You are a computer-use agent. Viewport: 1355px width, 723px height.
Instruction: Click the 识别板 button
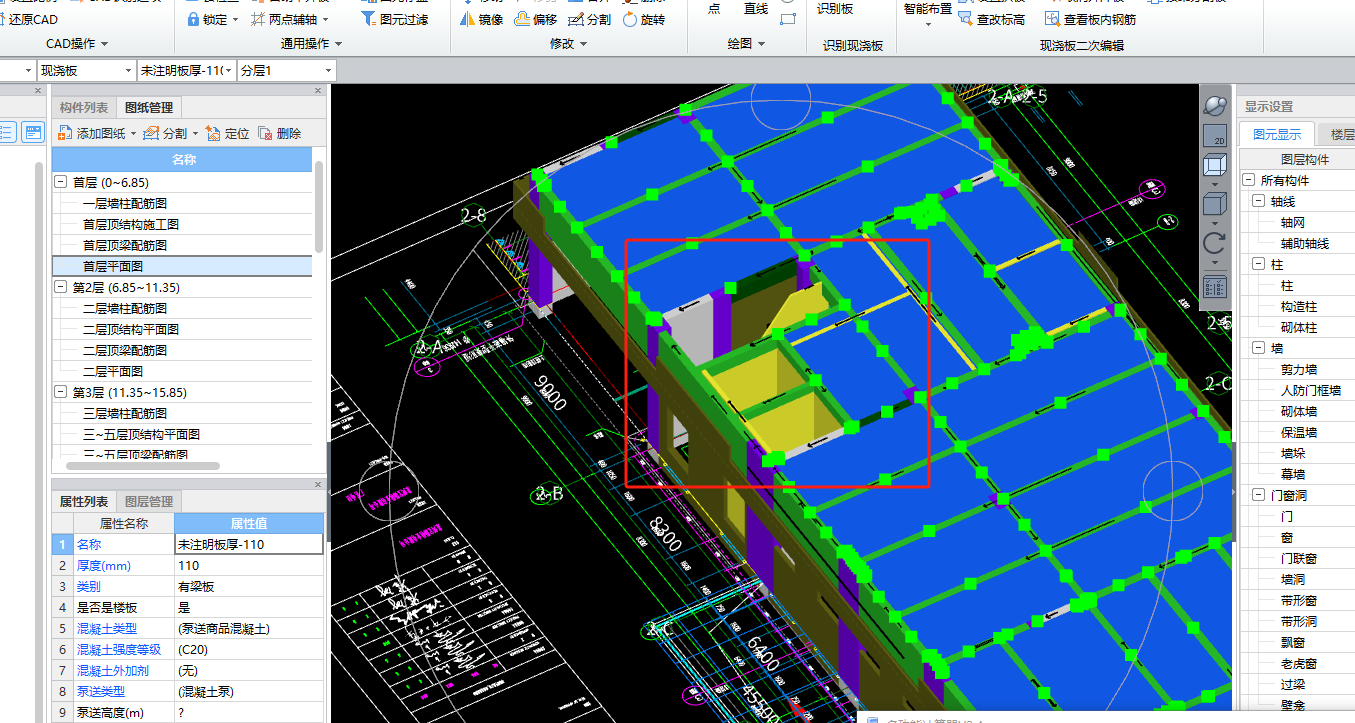pos(835,9)
